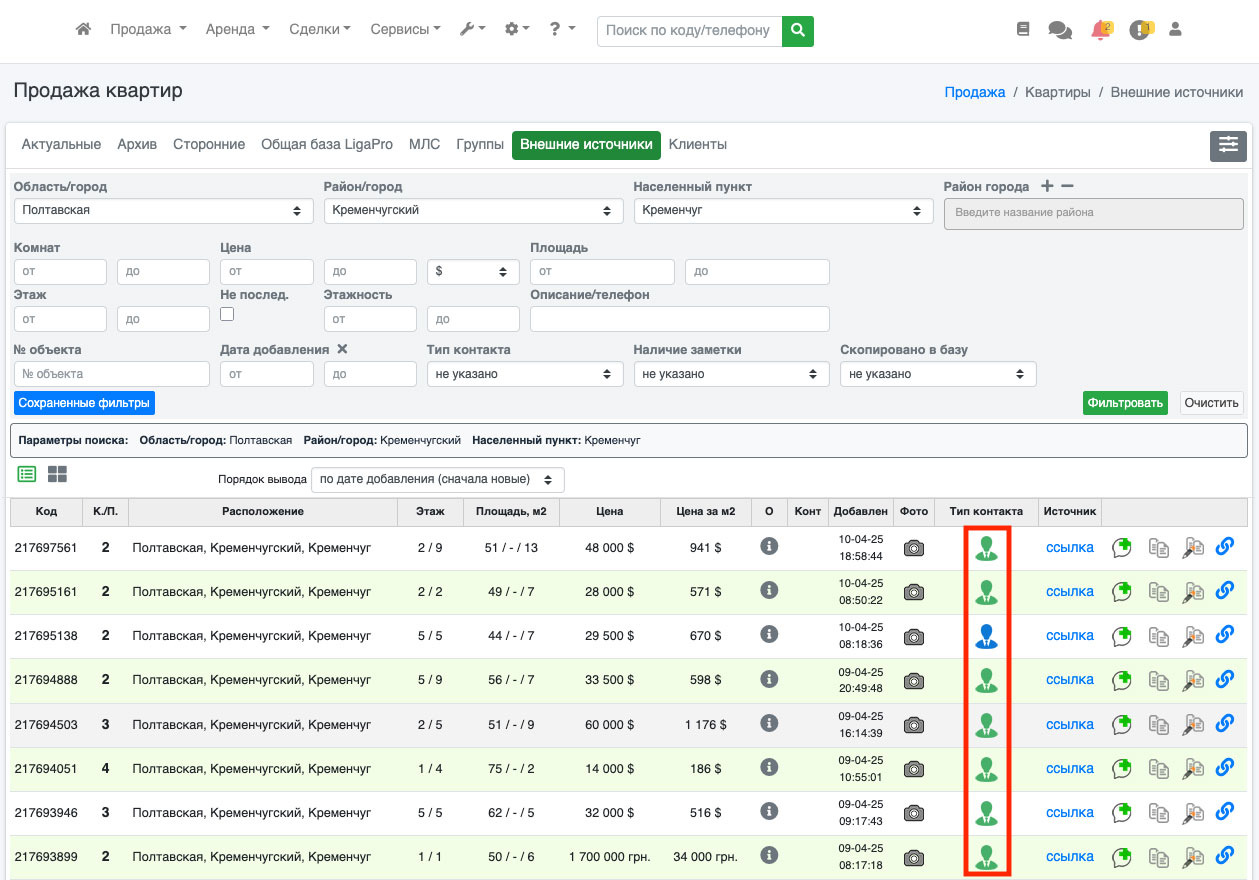Open the "Порядок вывода" sort dropdown
The height and width of the screenshot is (880, 1259).
coord(437,480)
